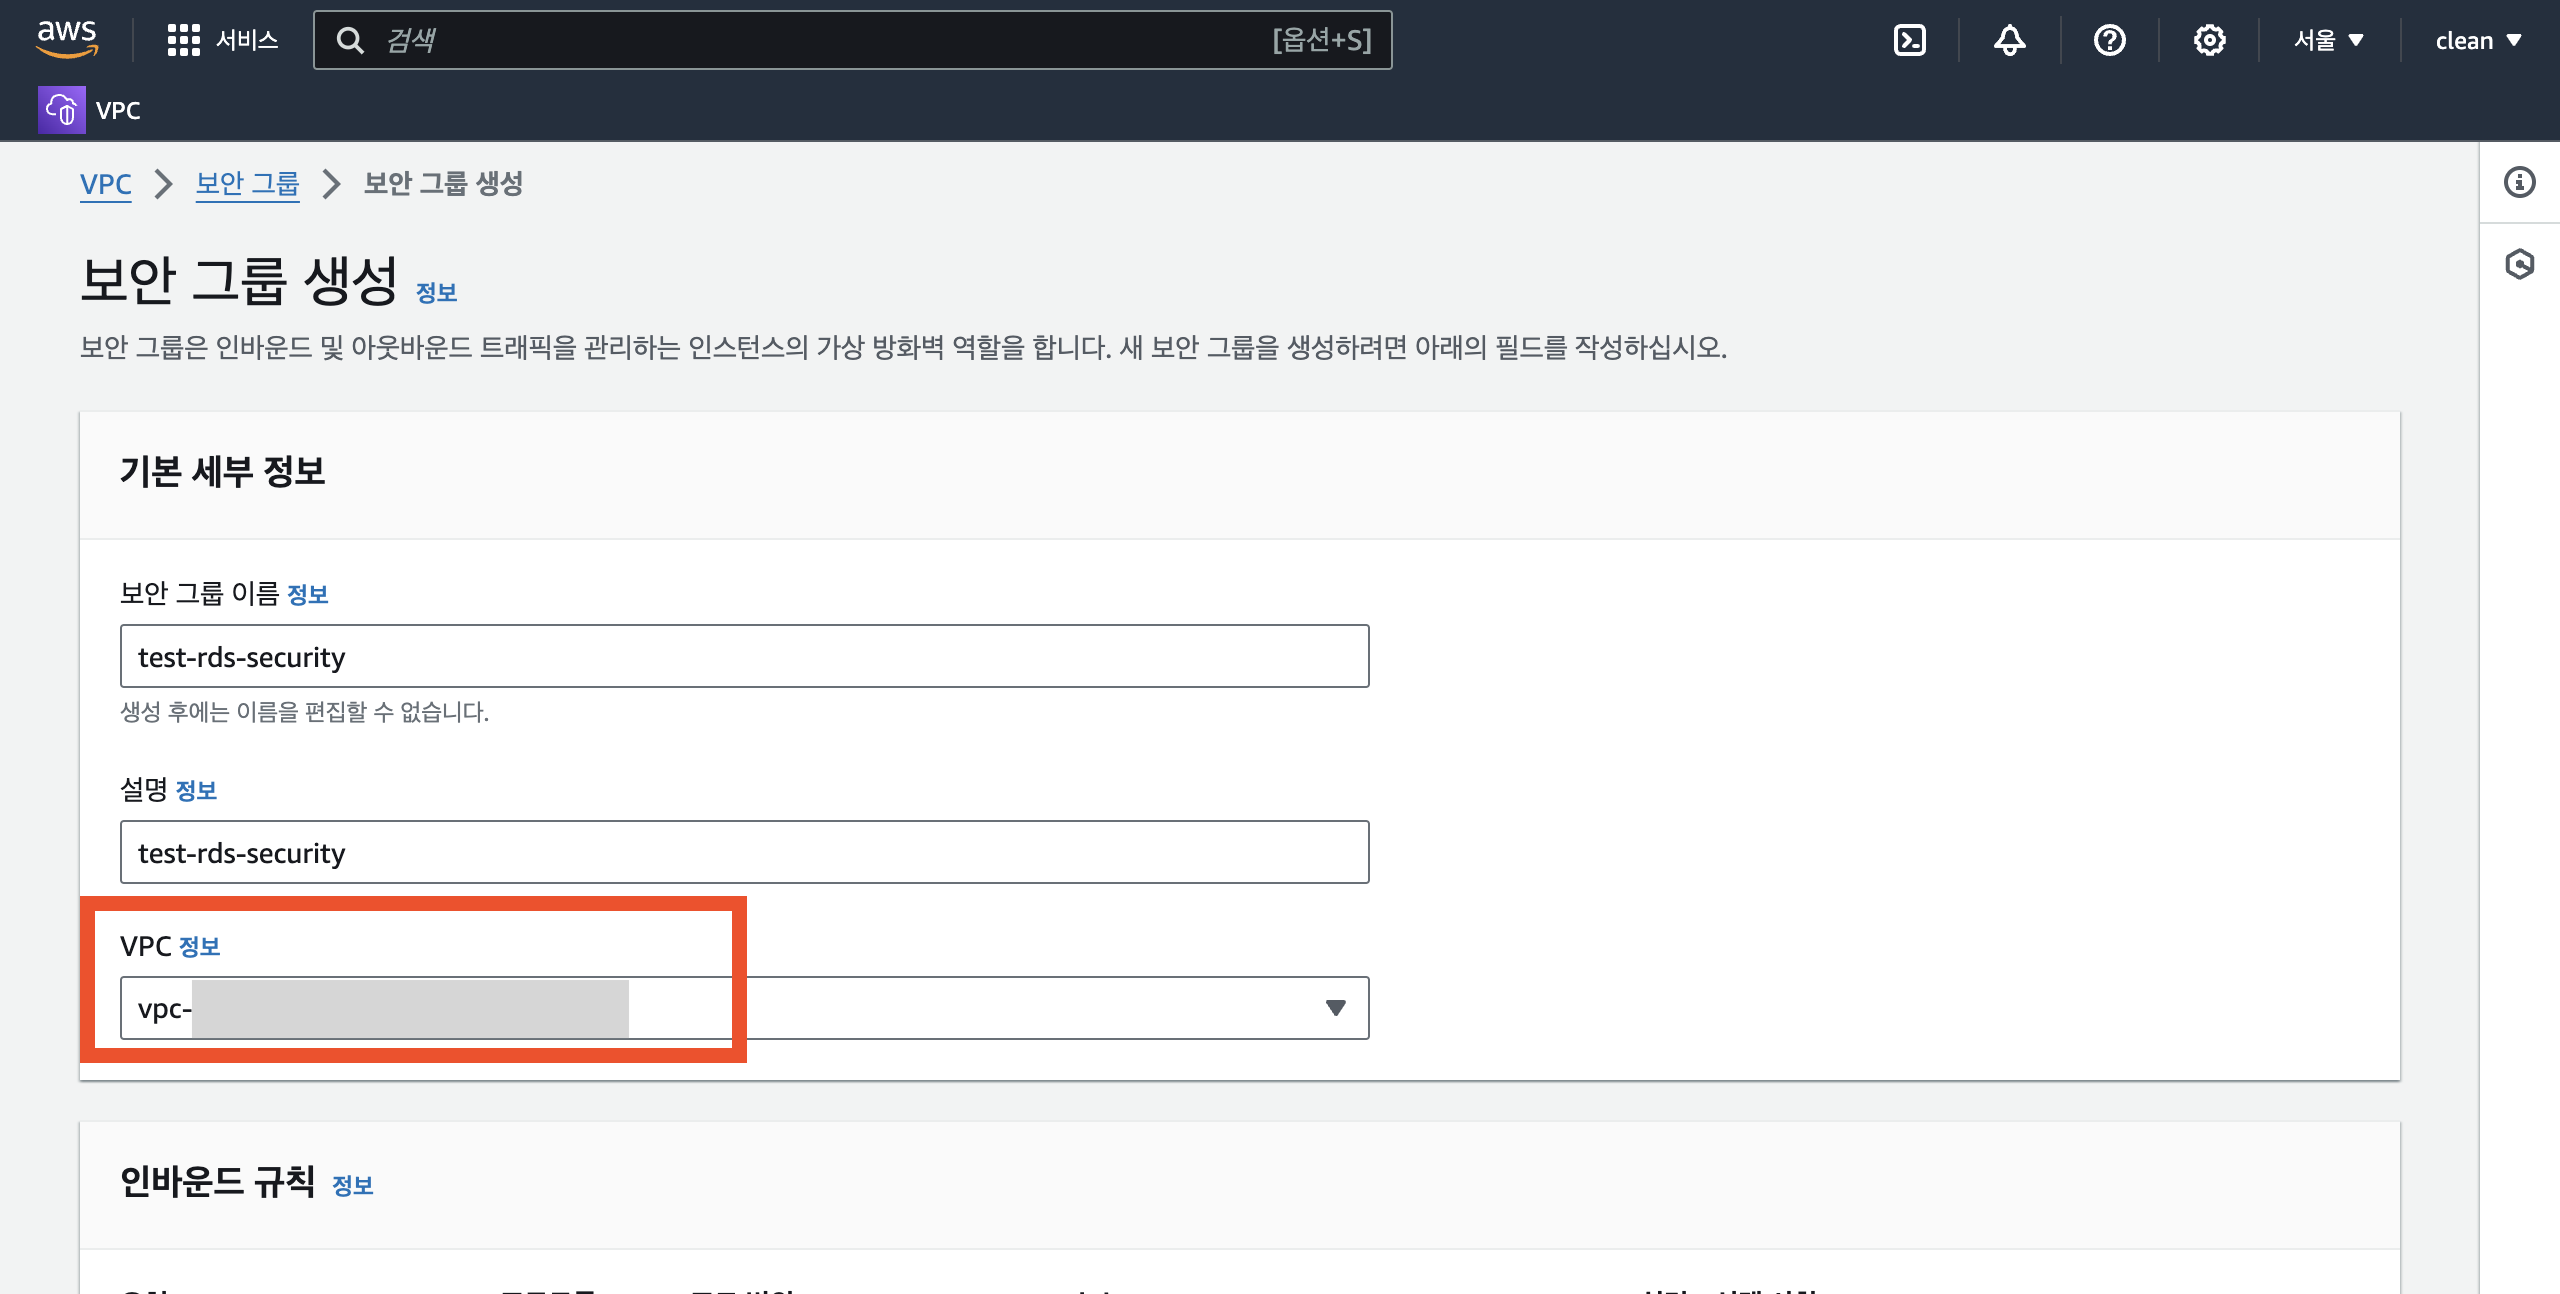Click into the 설명 description field
The height and width of the screenshot is (1294, 2560).
(744, 852)
